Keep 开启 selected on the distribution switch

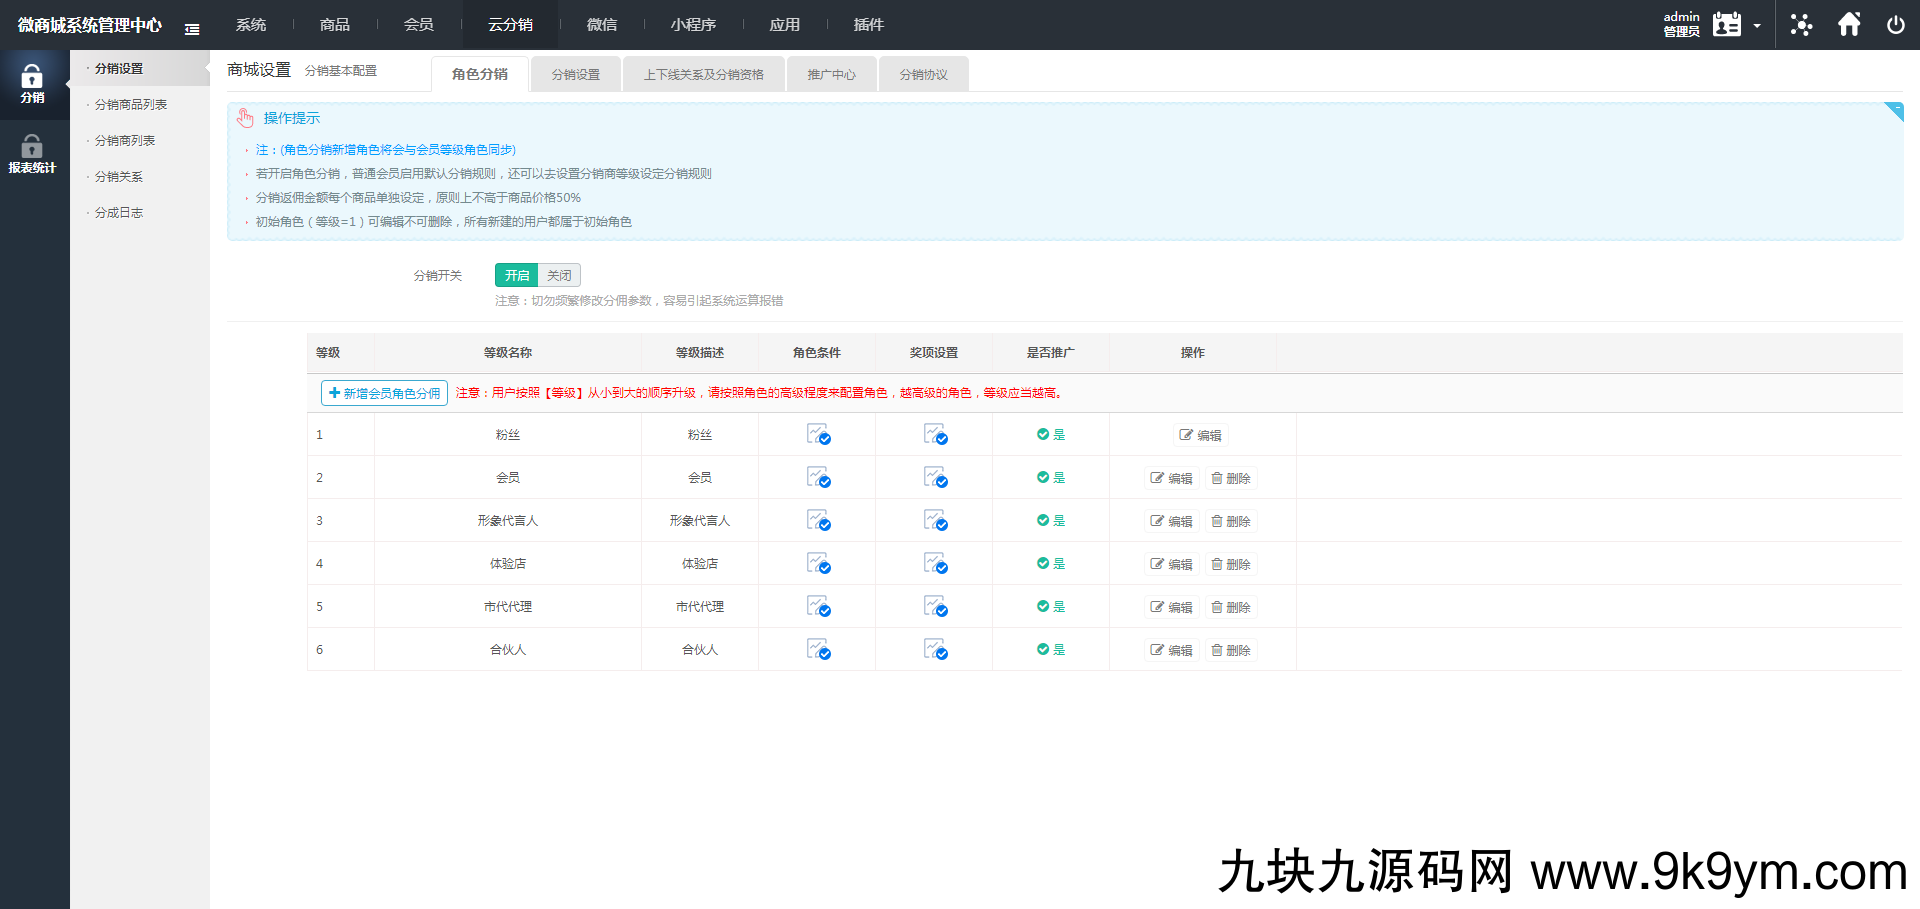516,274
